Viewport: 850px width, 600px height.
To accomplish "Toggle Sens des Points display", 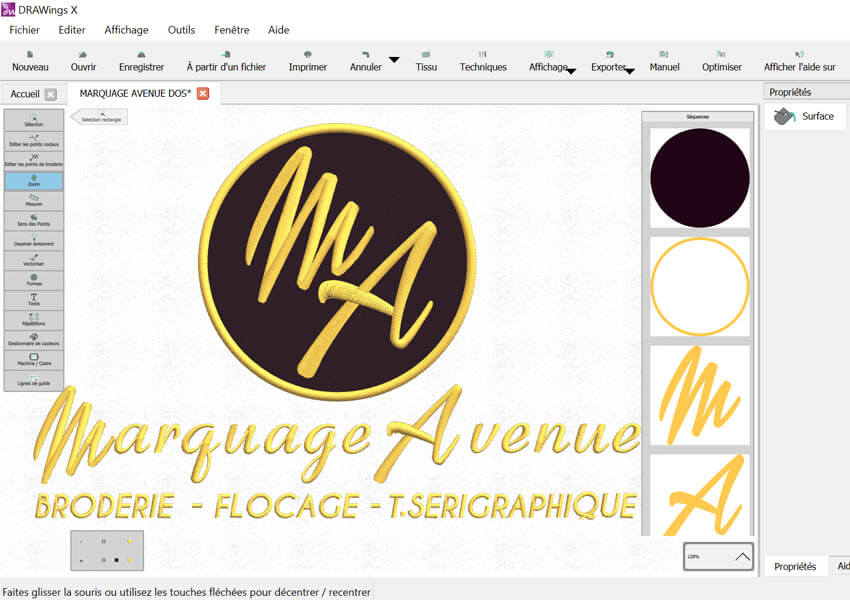I will coord(32,222).
